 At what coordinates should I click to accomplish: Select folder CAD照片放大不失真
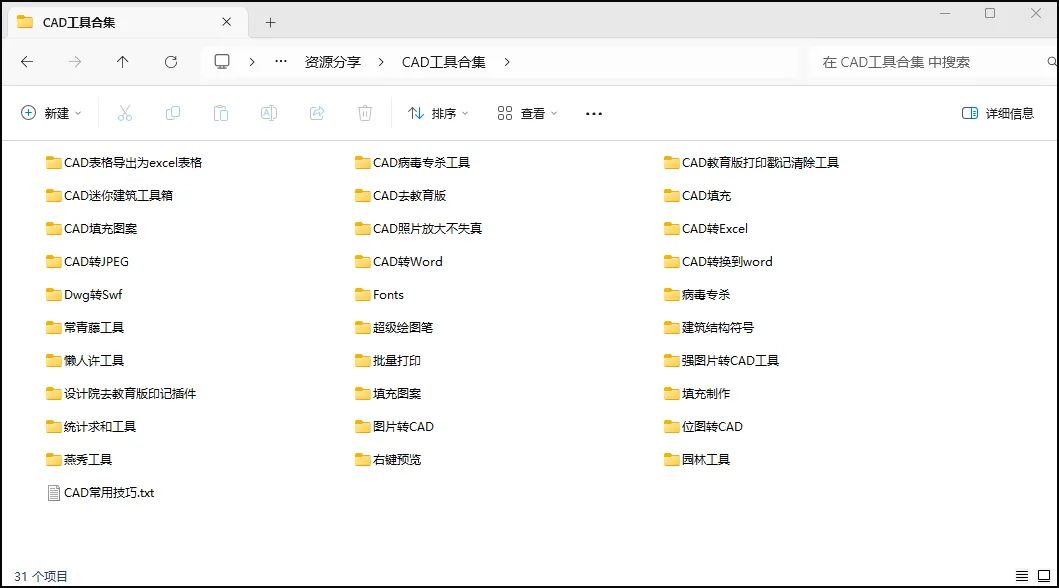pos(419,229)
